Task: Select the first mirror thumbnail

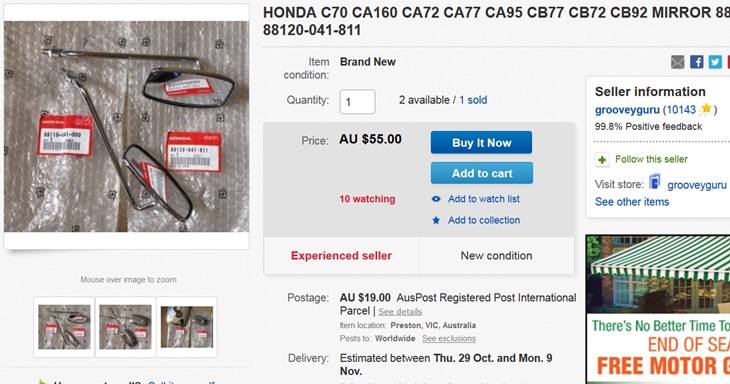Action: pos(64,327)
